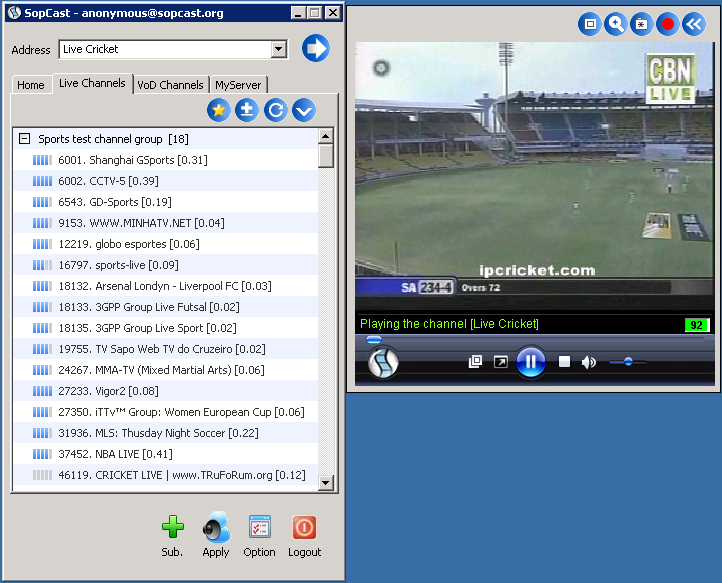Click the green plus Sub. icon
The image size is (722, 583).
173,527
